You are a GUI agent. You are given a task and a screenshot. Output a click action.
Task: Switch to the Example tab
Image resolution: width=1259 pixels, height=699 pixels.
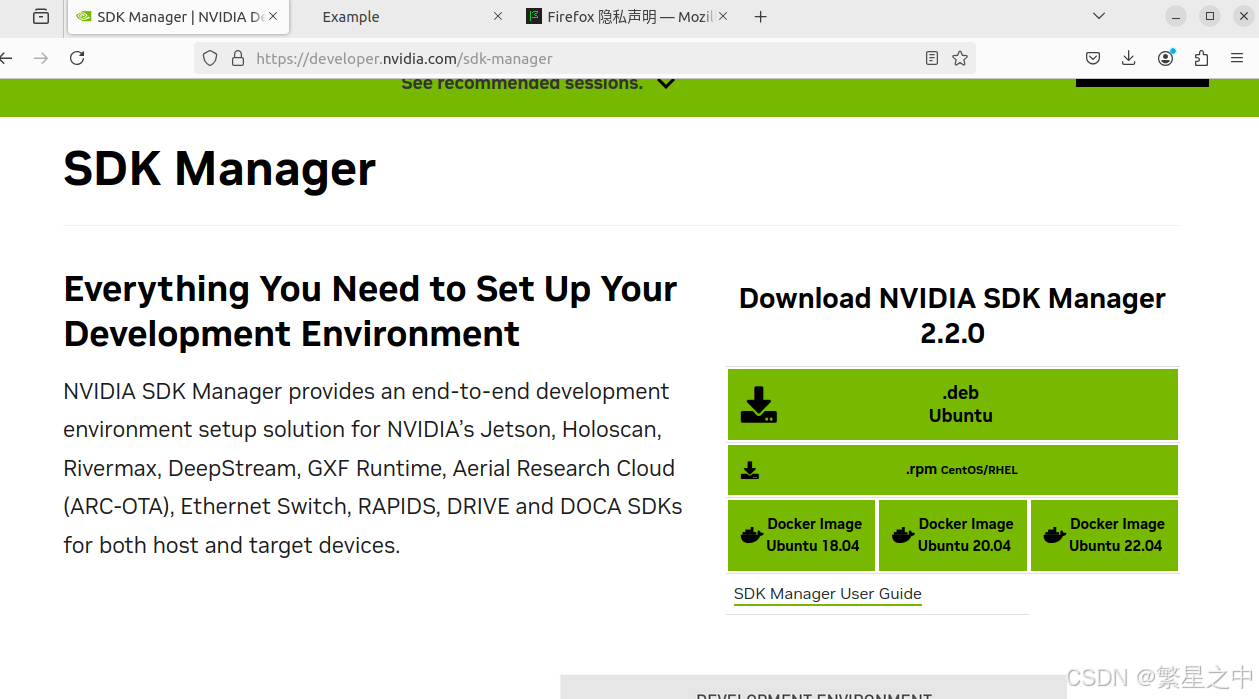351,17
